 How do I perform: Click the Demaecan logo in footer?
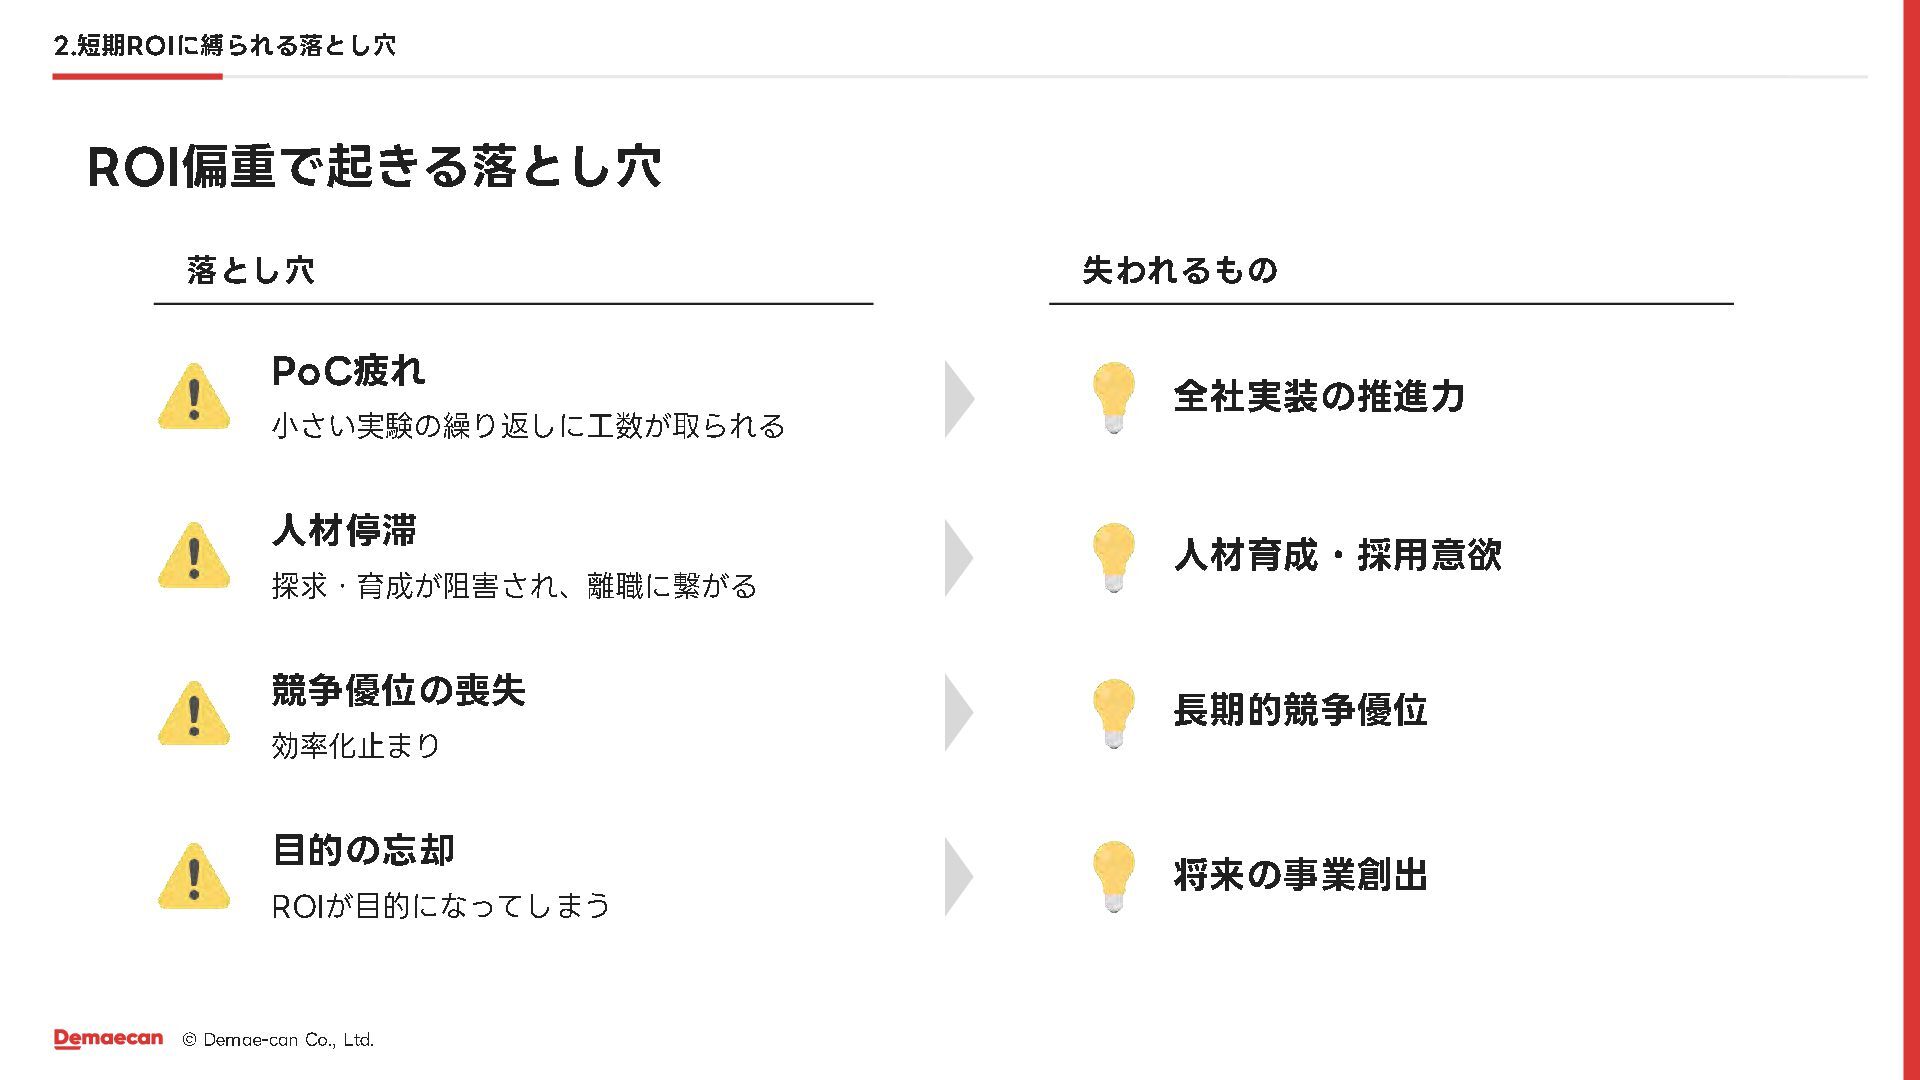coord(108,1039)
